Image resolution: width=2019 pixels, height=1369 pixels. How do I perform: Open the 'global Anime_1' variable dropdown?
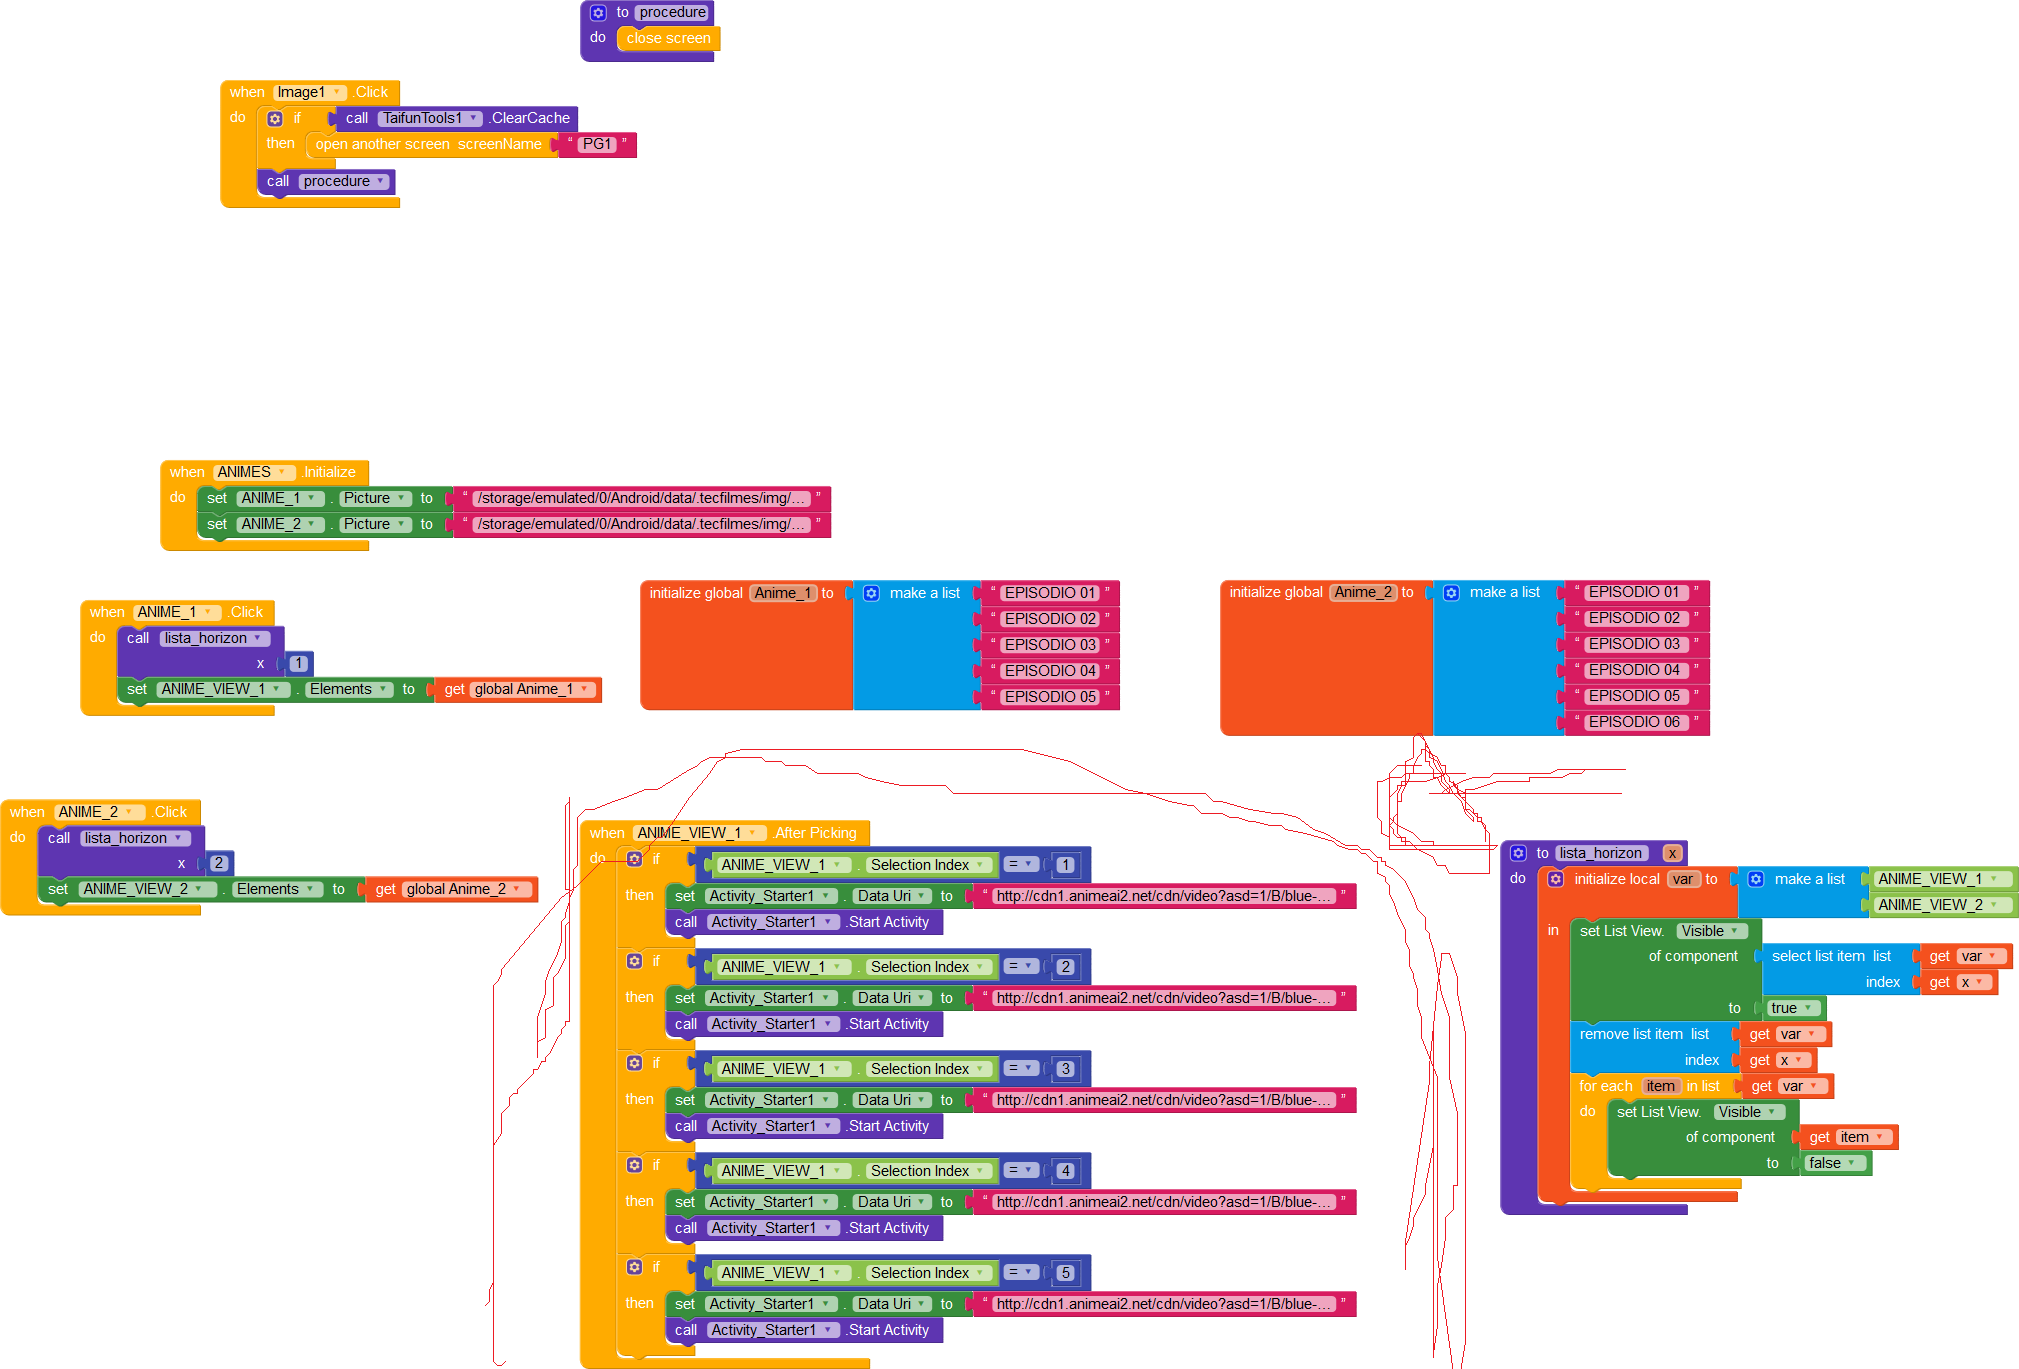(533, 689)
